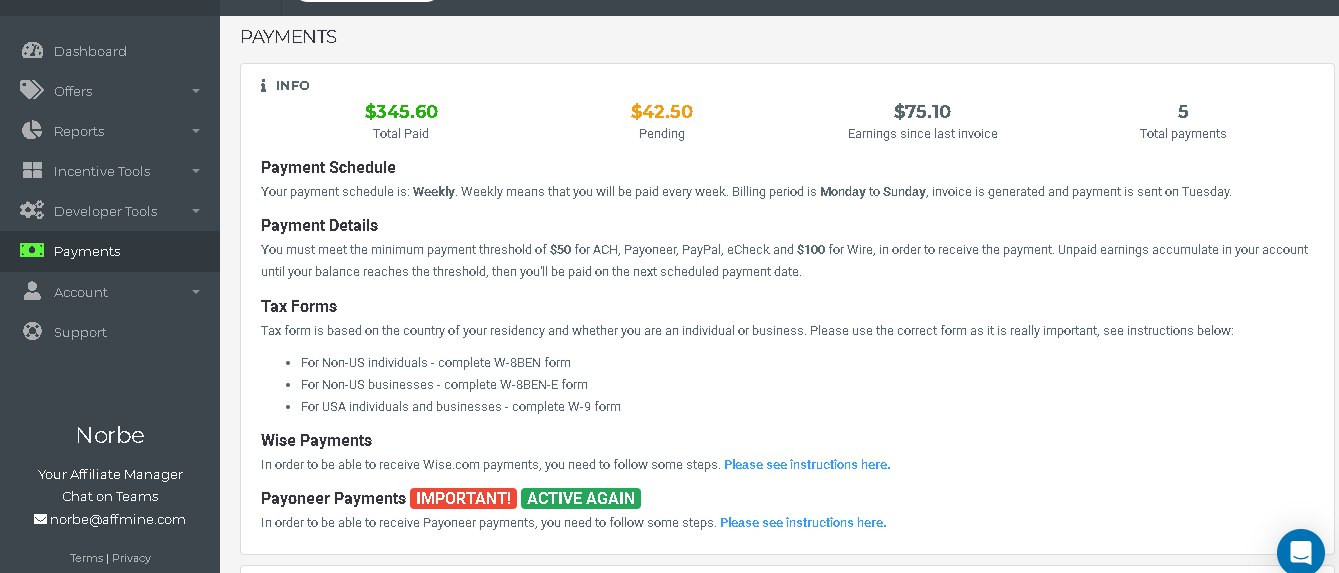Click the Support lifebuoy icon
The height and width of the screenshot is (573, 1339).
click(x=32, y=332)
